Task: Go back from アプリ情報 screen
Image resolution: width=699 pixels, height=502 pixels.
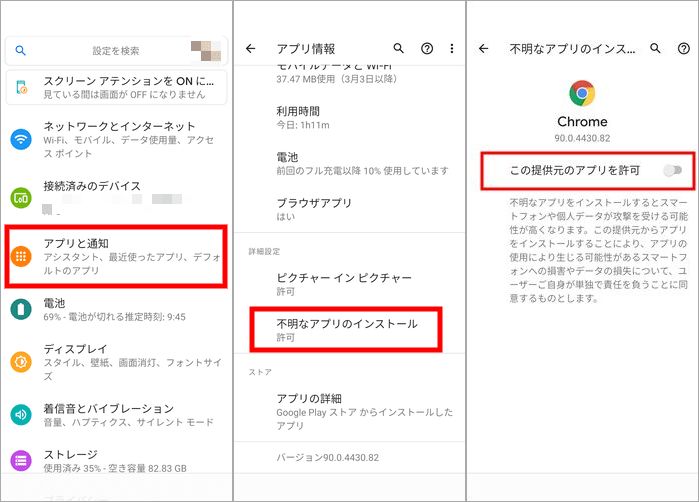Action: 251,49
